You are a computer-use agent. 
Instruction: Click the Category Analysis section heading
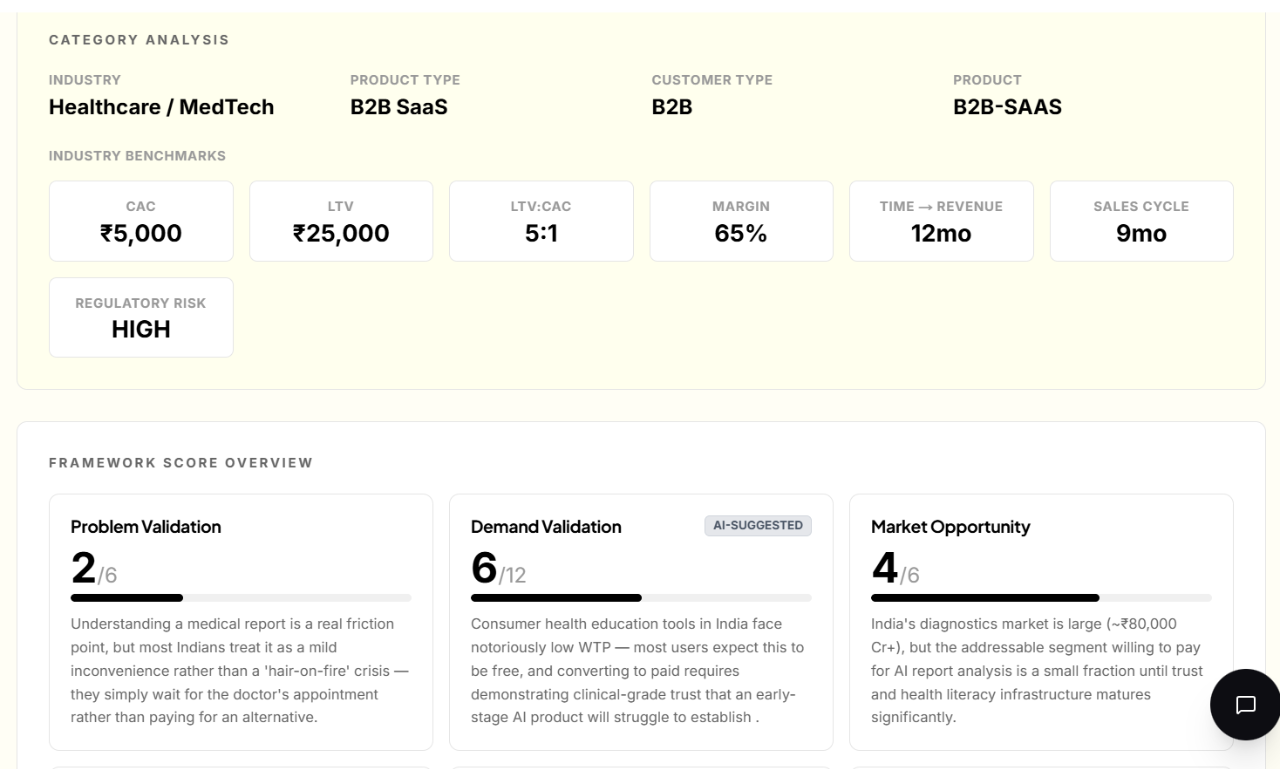click(x=139, y=40)
